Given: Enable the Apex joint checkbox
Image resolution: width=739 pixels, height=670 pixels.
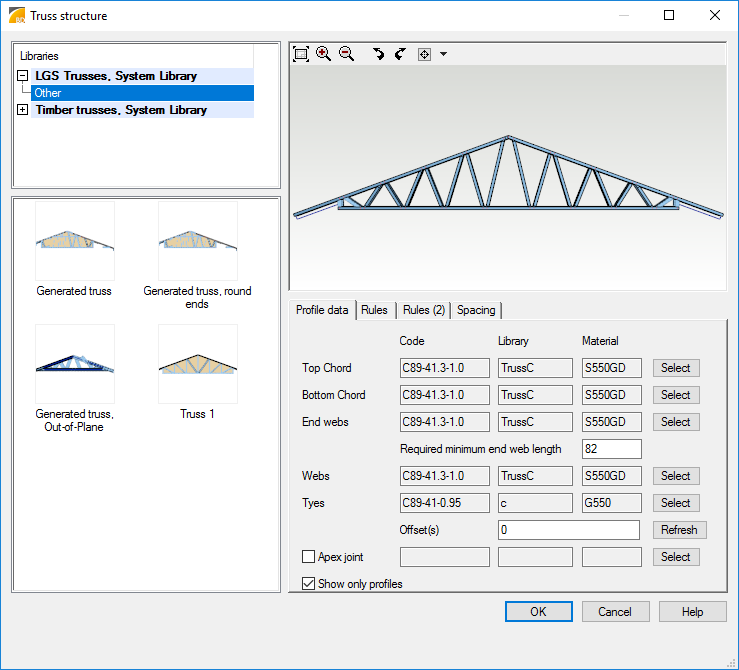Looking at the screenshot, I should [x=309, y=557].
